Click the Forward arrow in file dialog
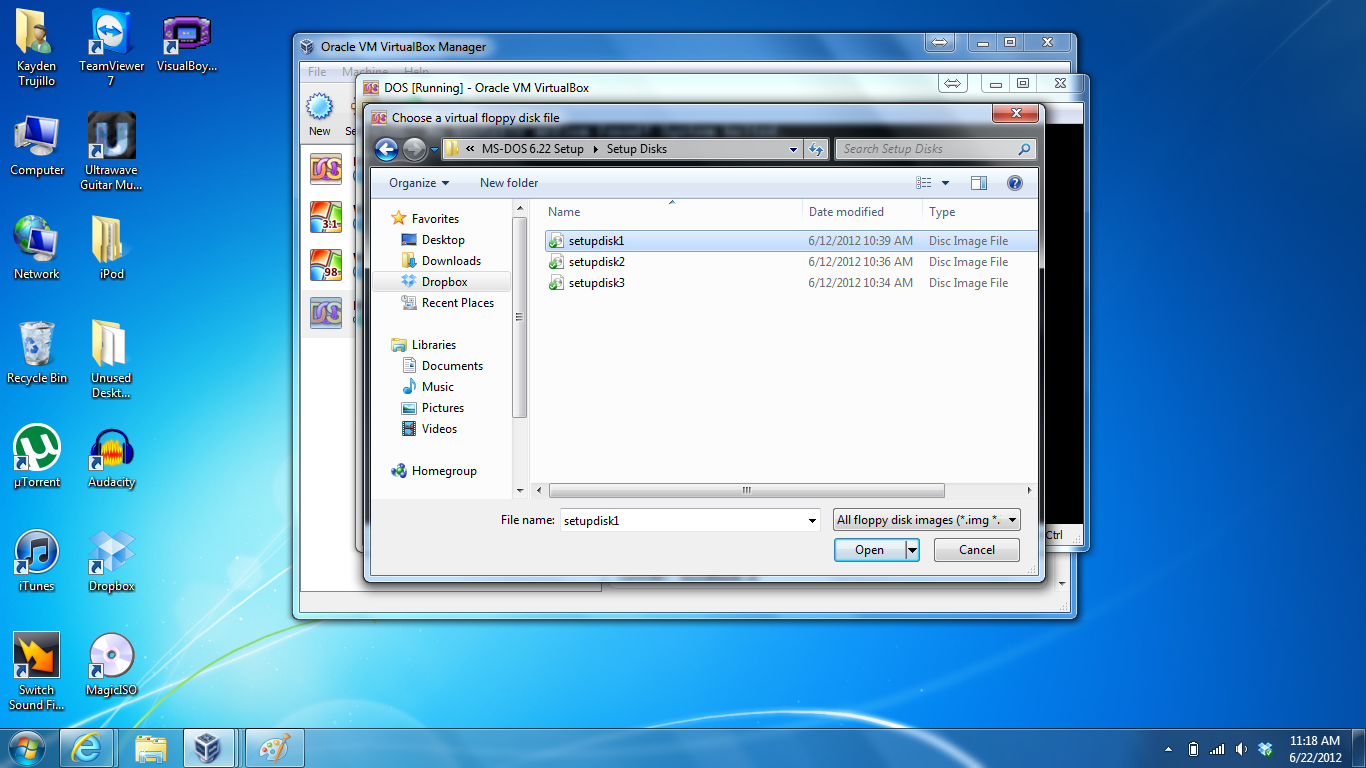 click(414, 149)
